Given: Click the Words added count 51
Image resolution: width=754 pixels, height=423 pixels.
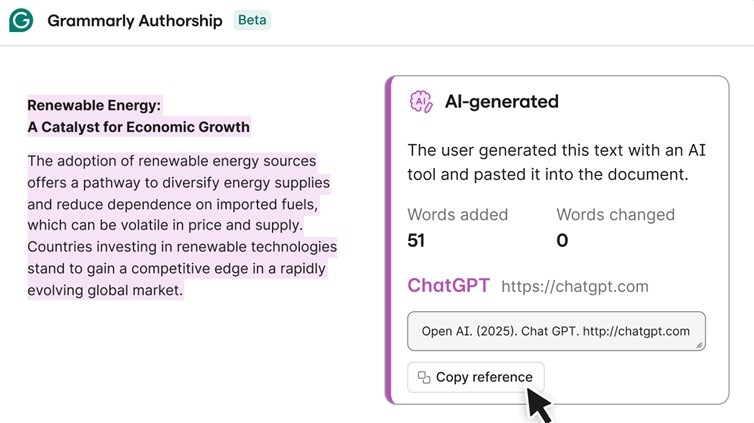Looking at the screenshot, I should [417, 240].
